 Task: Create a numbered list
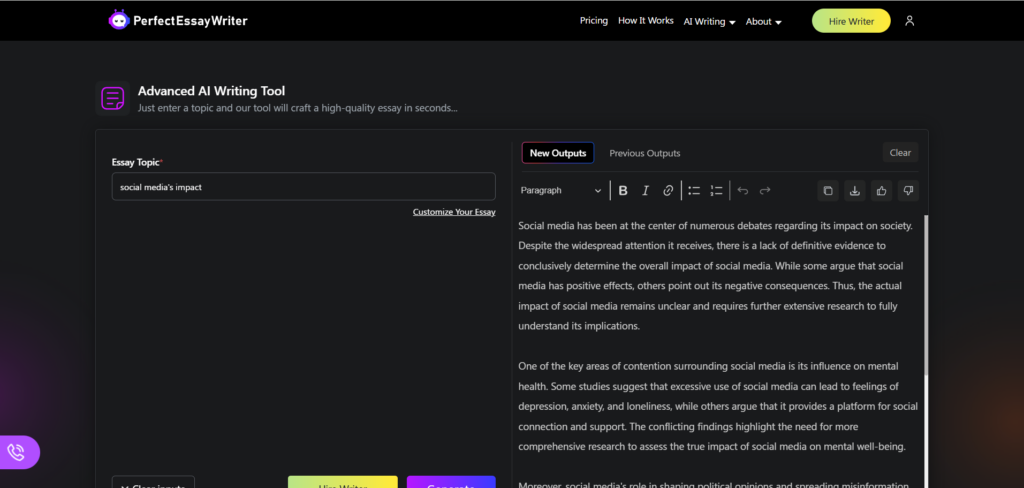(x=716, y=190)
